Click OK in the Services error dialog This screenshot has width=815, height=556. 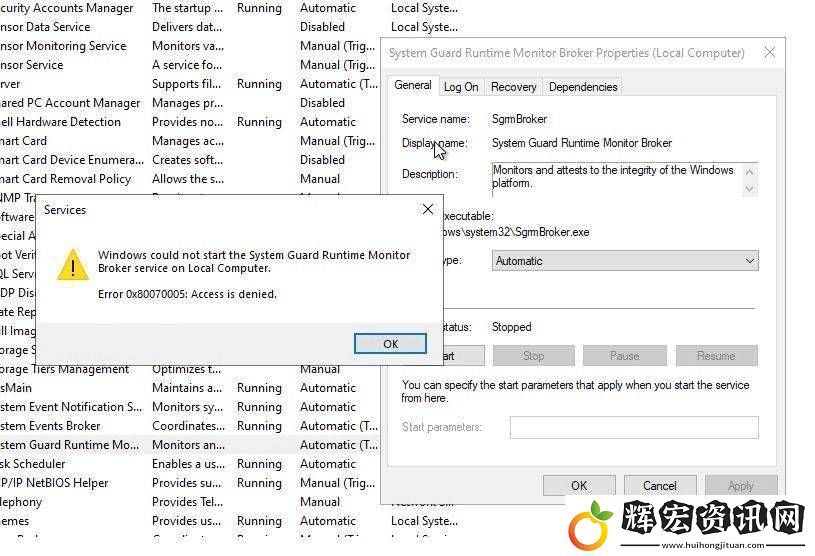pos(390,343)
